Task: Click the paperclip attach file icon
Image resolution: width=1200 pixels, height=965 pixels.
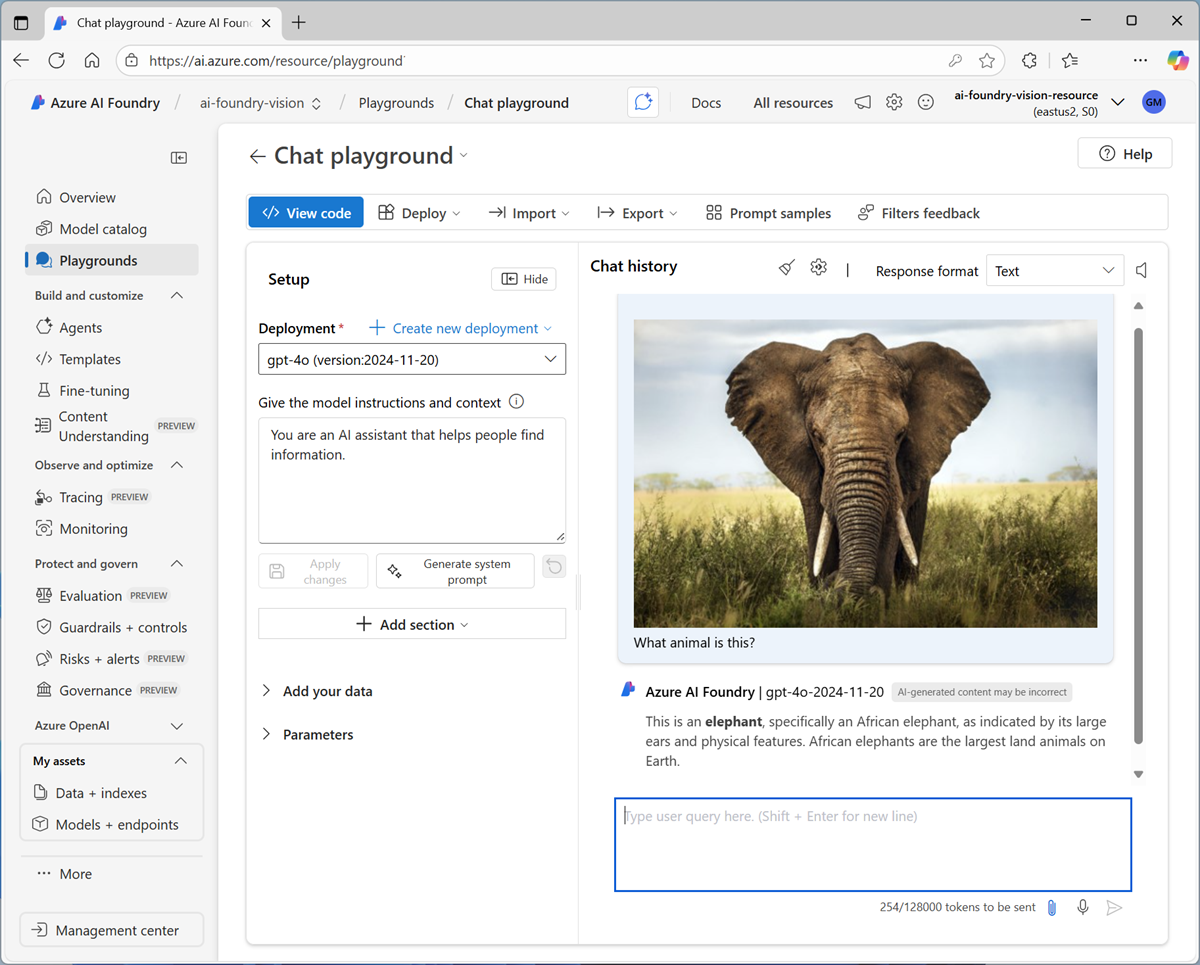Action: 1052,908
